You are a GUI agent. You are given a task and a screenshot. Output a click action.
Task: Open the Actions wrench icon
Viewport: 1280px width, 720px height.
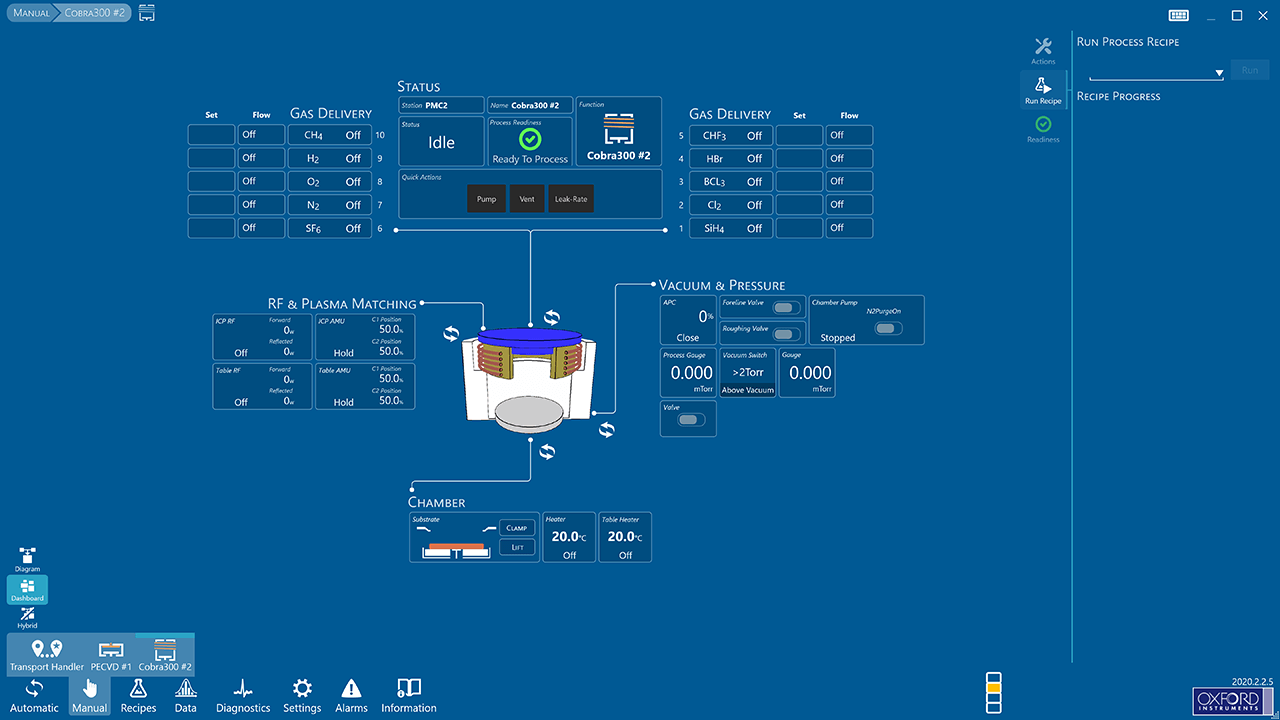point(1043,51)
